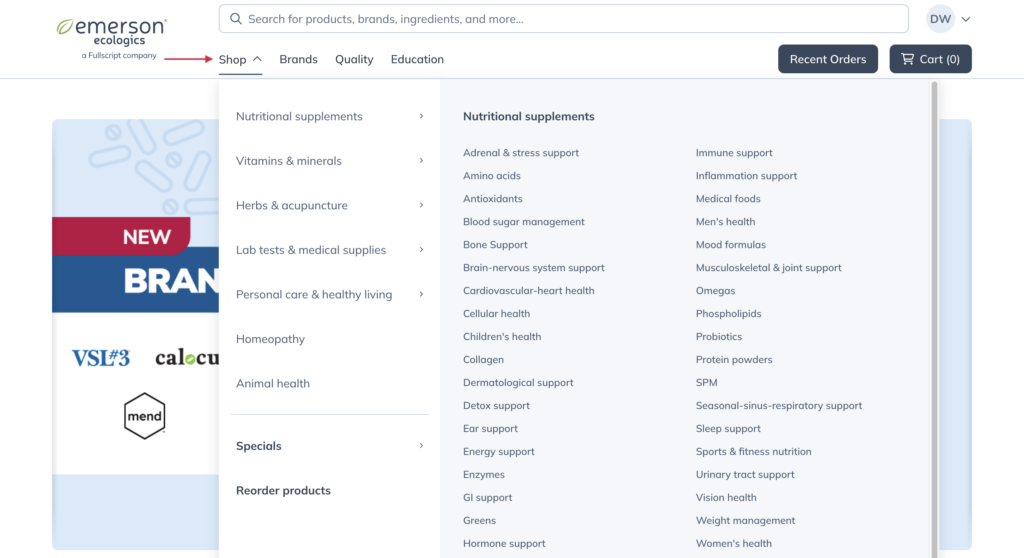This screenshot has height=558, width=1024.
Task: Expand the account menu chevron
Action: coord(966,19)
